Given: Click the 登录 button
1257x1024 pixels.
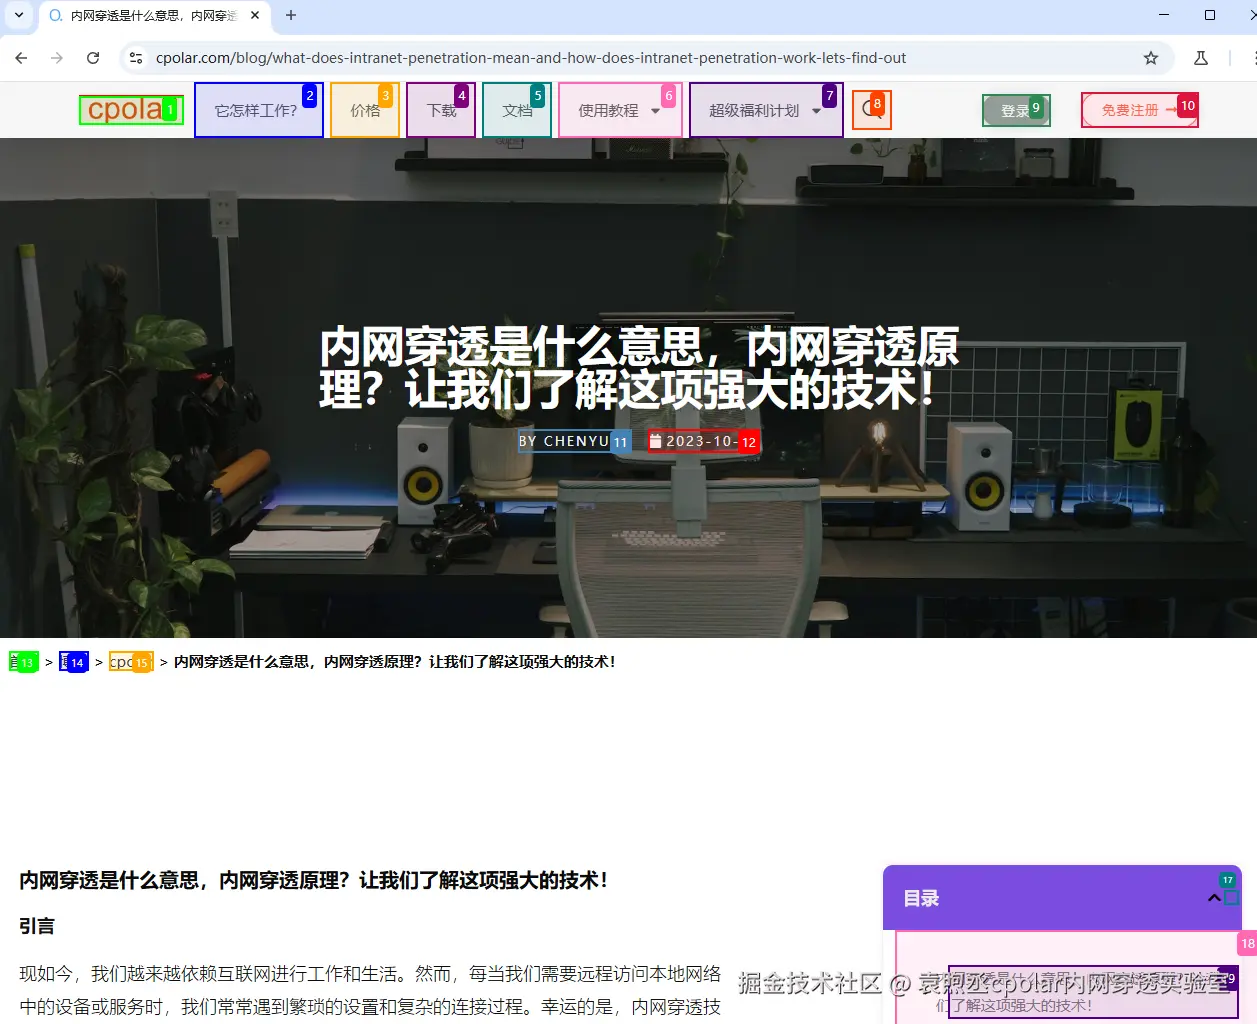Looking at the screenshot, I should (x=1016, y=111).
